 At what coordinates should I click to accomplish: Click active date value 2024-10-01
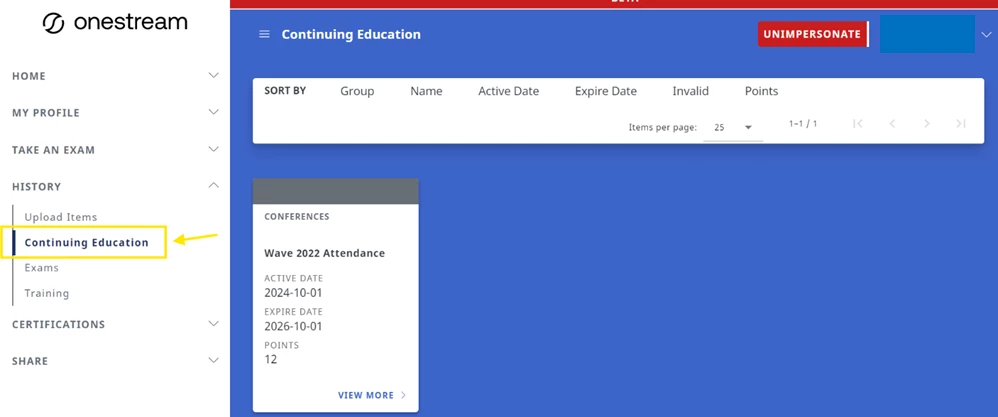coord(293,293)
